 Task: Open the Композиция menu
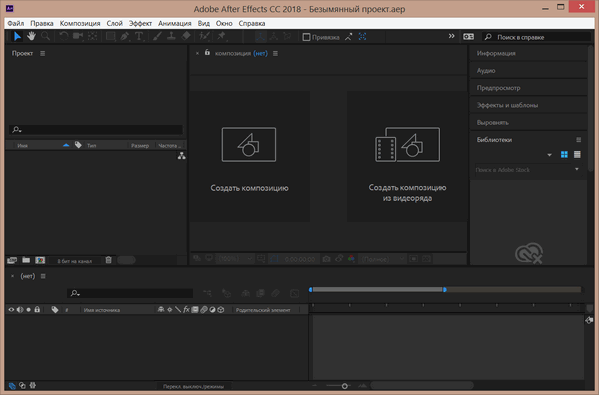[x=80, y=23]
